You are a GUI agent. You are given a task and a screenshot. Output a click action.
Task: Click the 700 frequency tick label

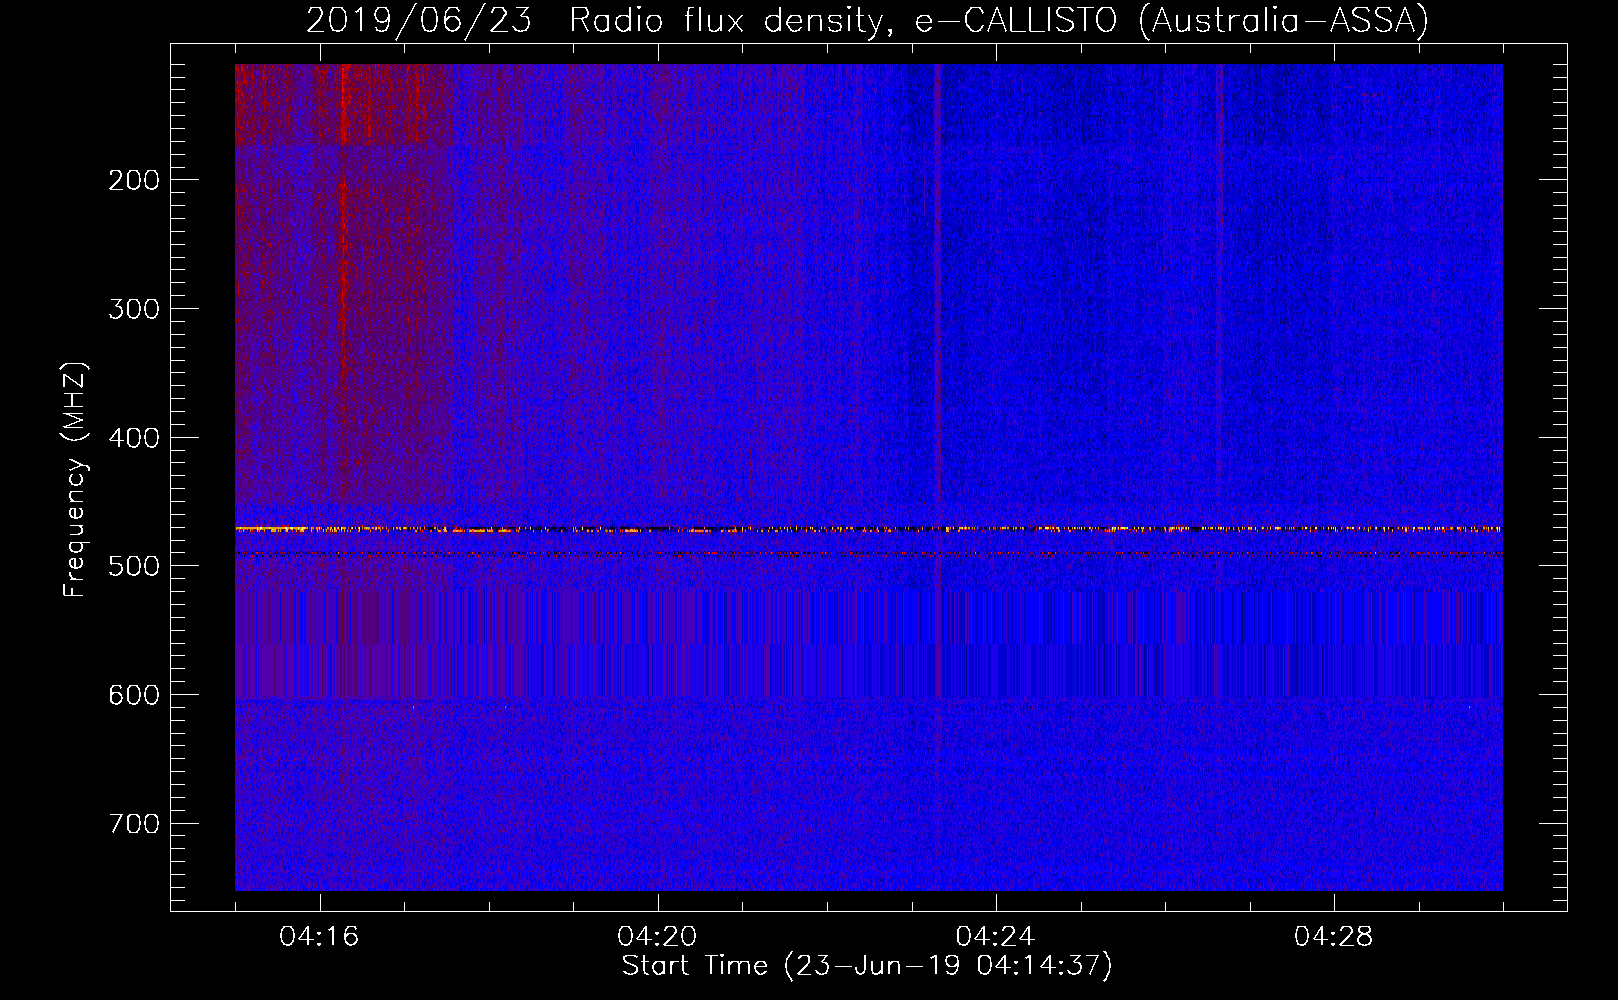point(134,824)
